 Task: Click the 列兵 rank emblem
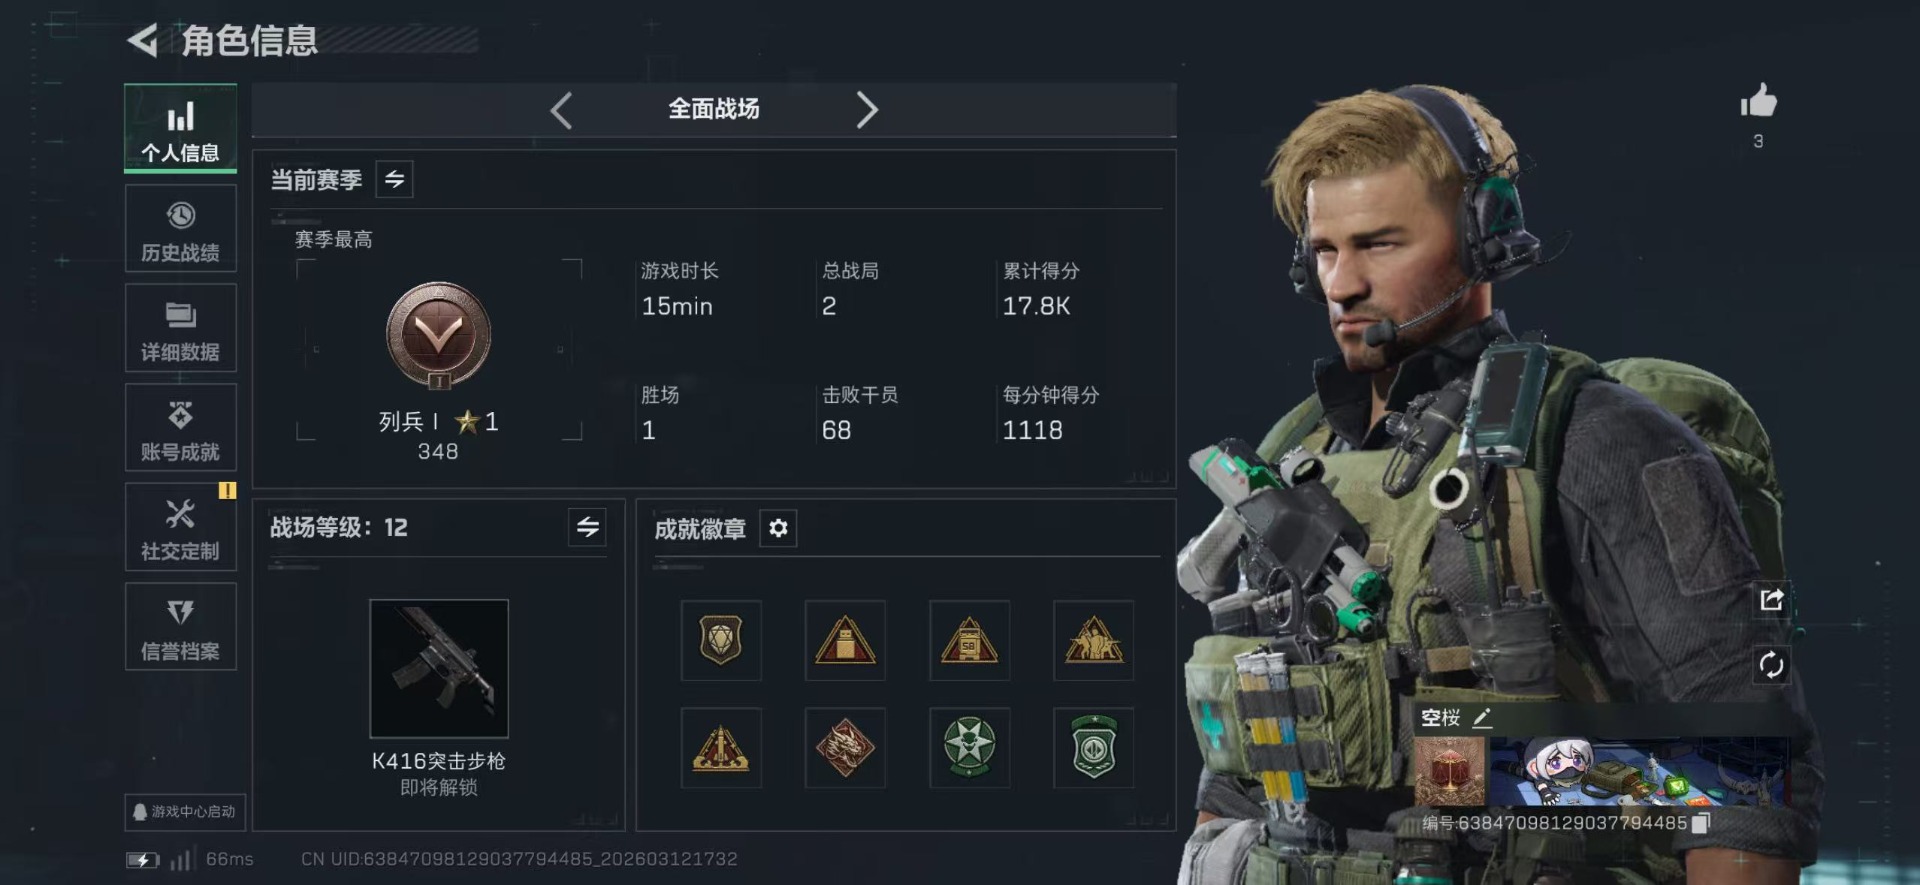[x=438, y=336]
